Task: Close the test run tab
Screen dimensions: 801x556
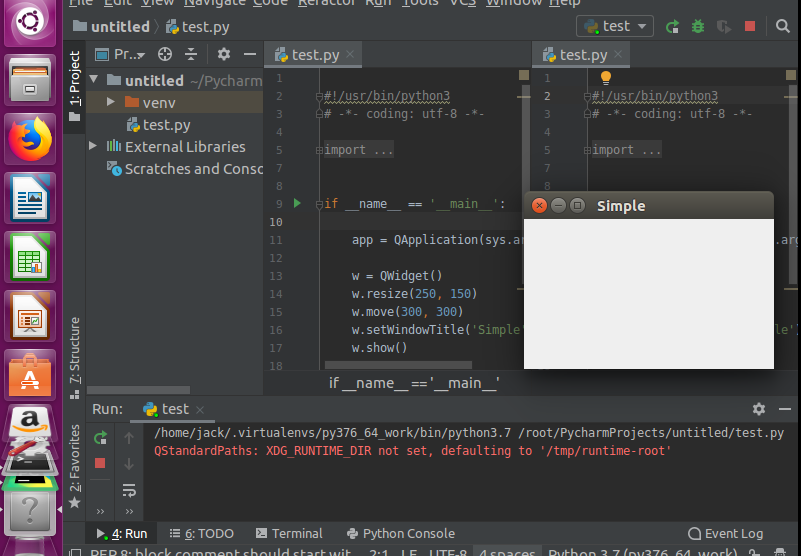Action: 200,410
